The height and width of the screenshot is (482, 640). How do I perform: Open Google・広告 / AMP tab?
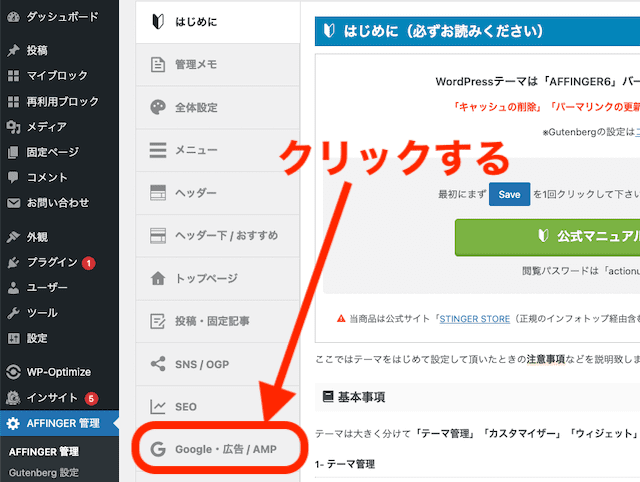[220, 449]
